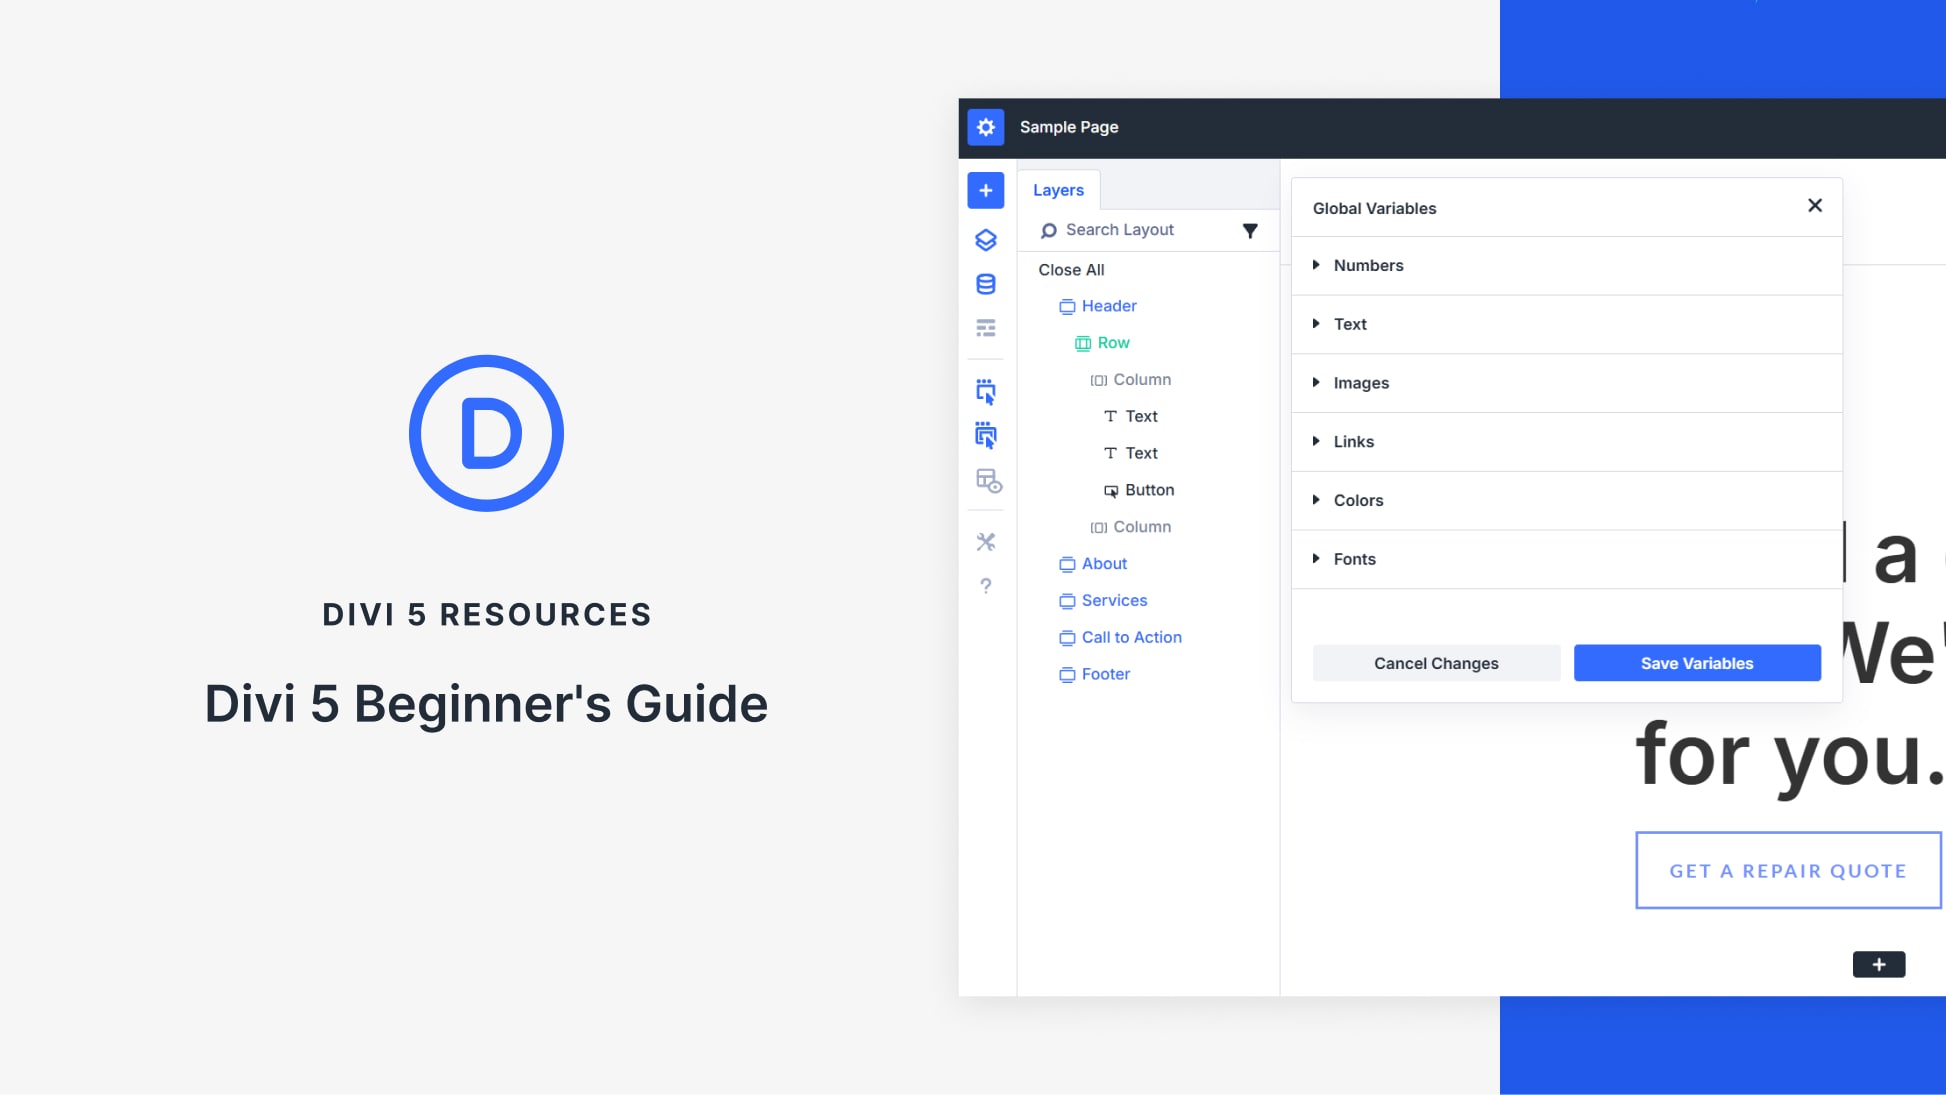
Task: Open the Layers view icon
Action: coord(985,240)
